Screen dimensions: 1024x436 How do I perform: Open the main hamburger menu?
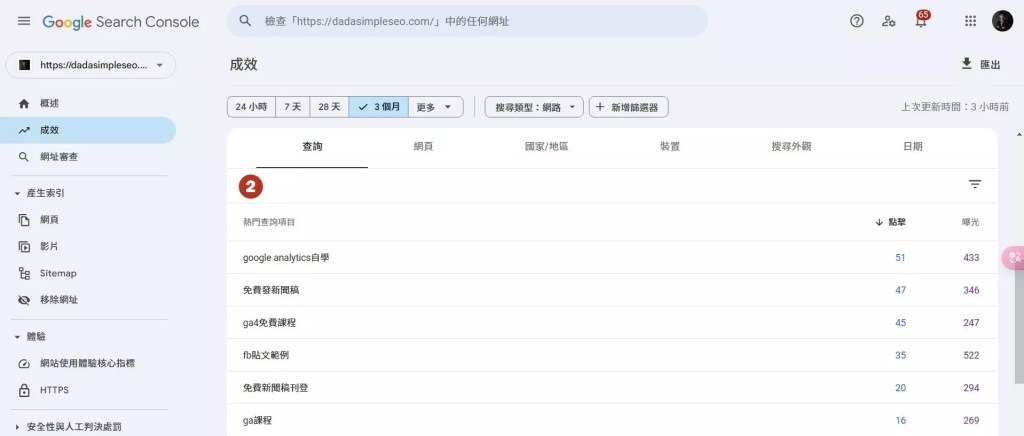coord(24,21)
